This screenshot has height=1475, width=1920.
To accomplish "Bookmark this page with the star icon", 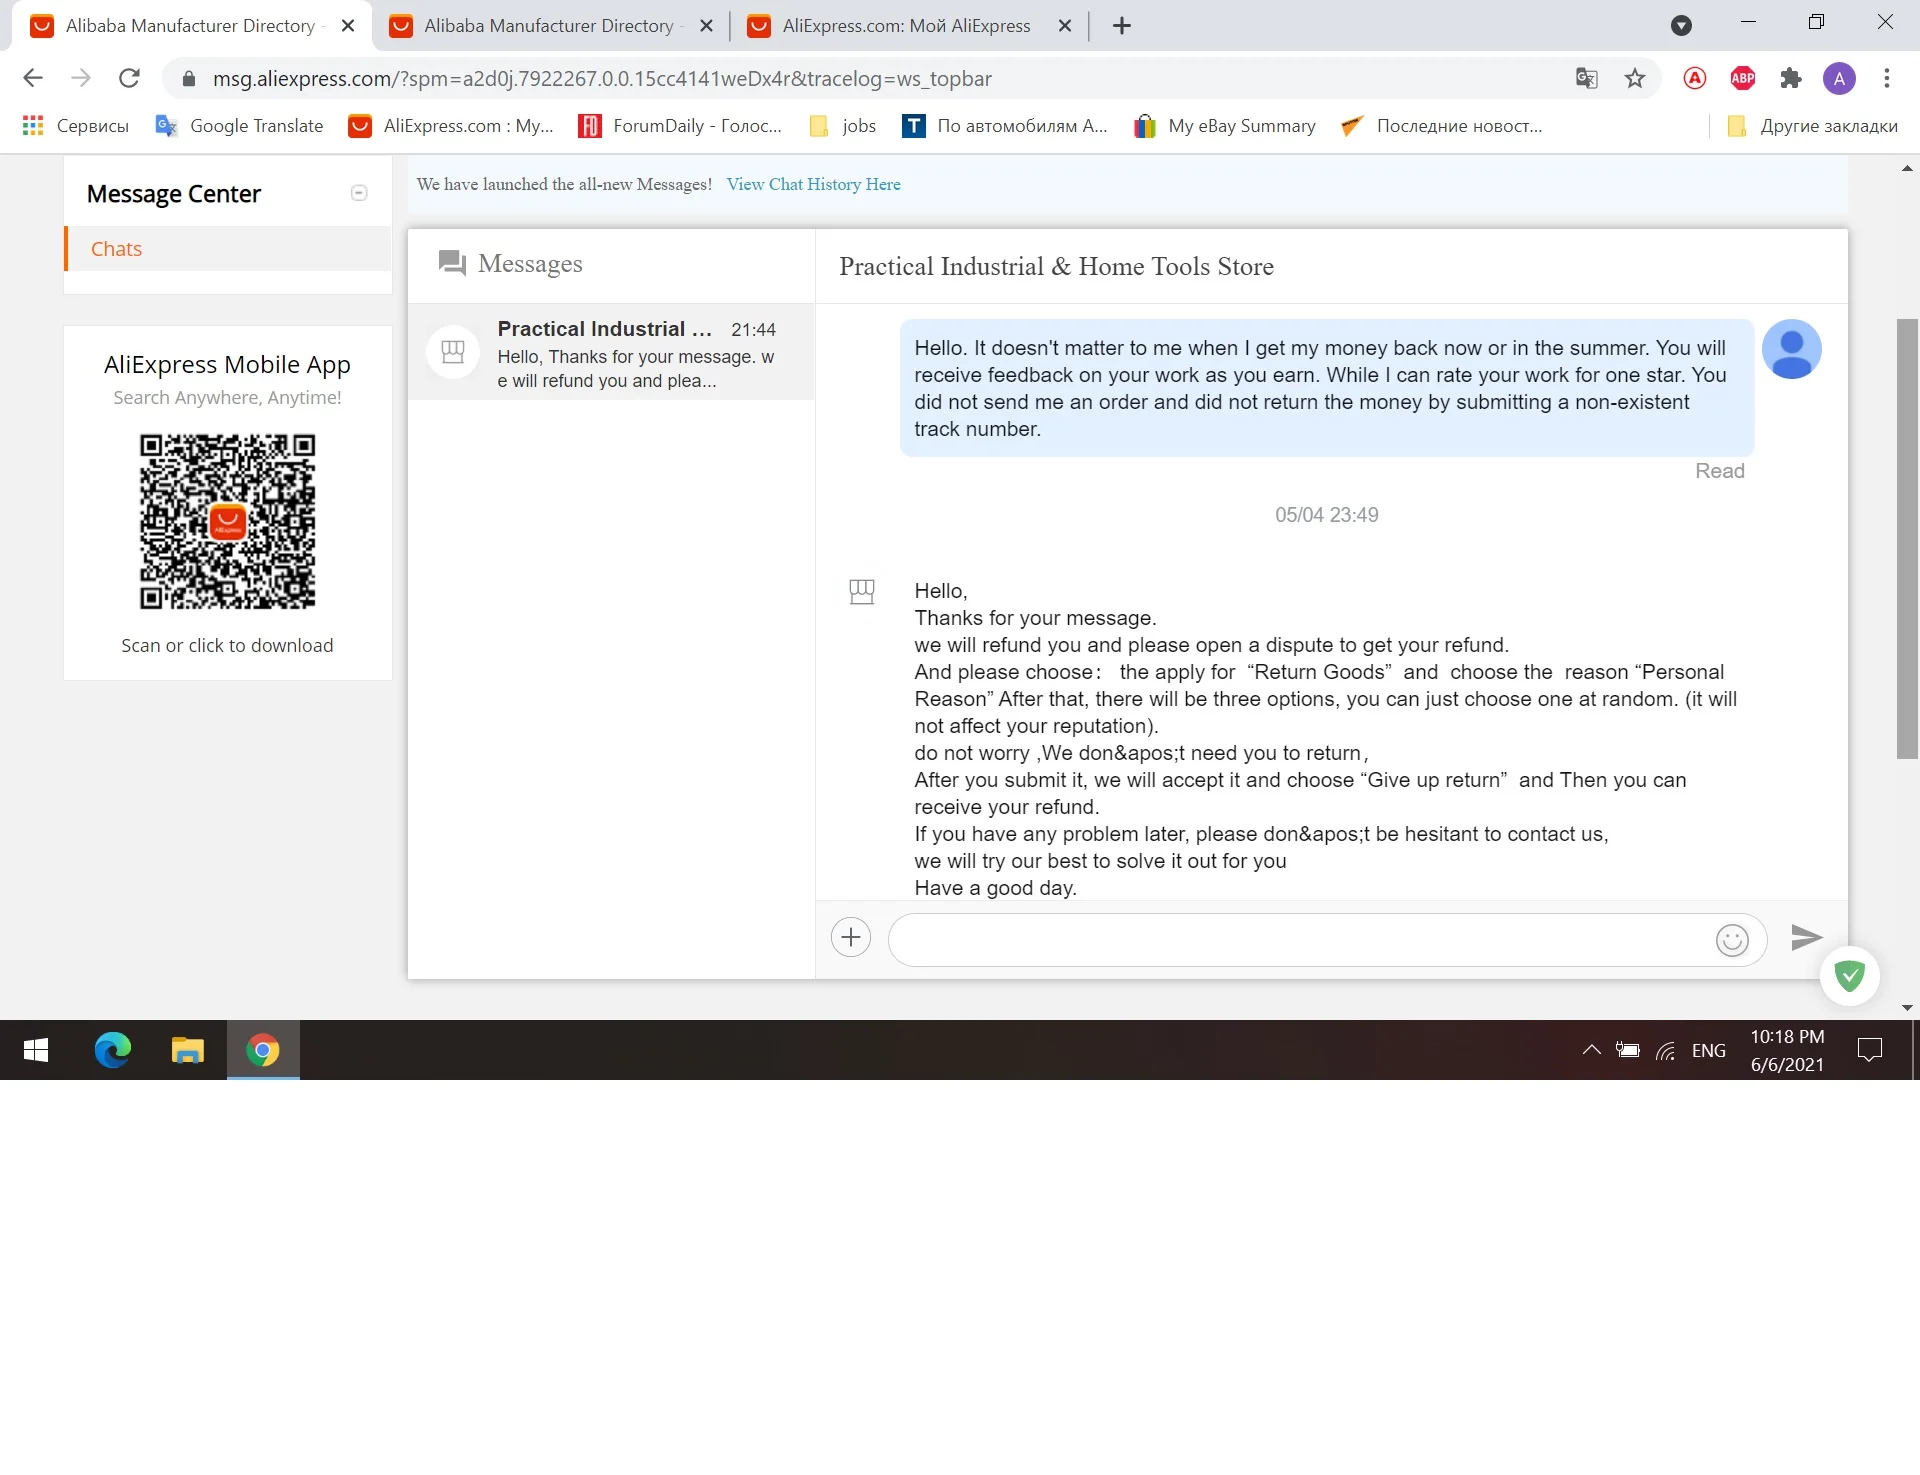I will click(1635, 78).
